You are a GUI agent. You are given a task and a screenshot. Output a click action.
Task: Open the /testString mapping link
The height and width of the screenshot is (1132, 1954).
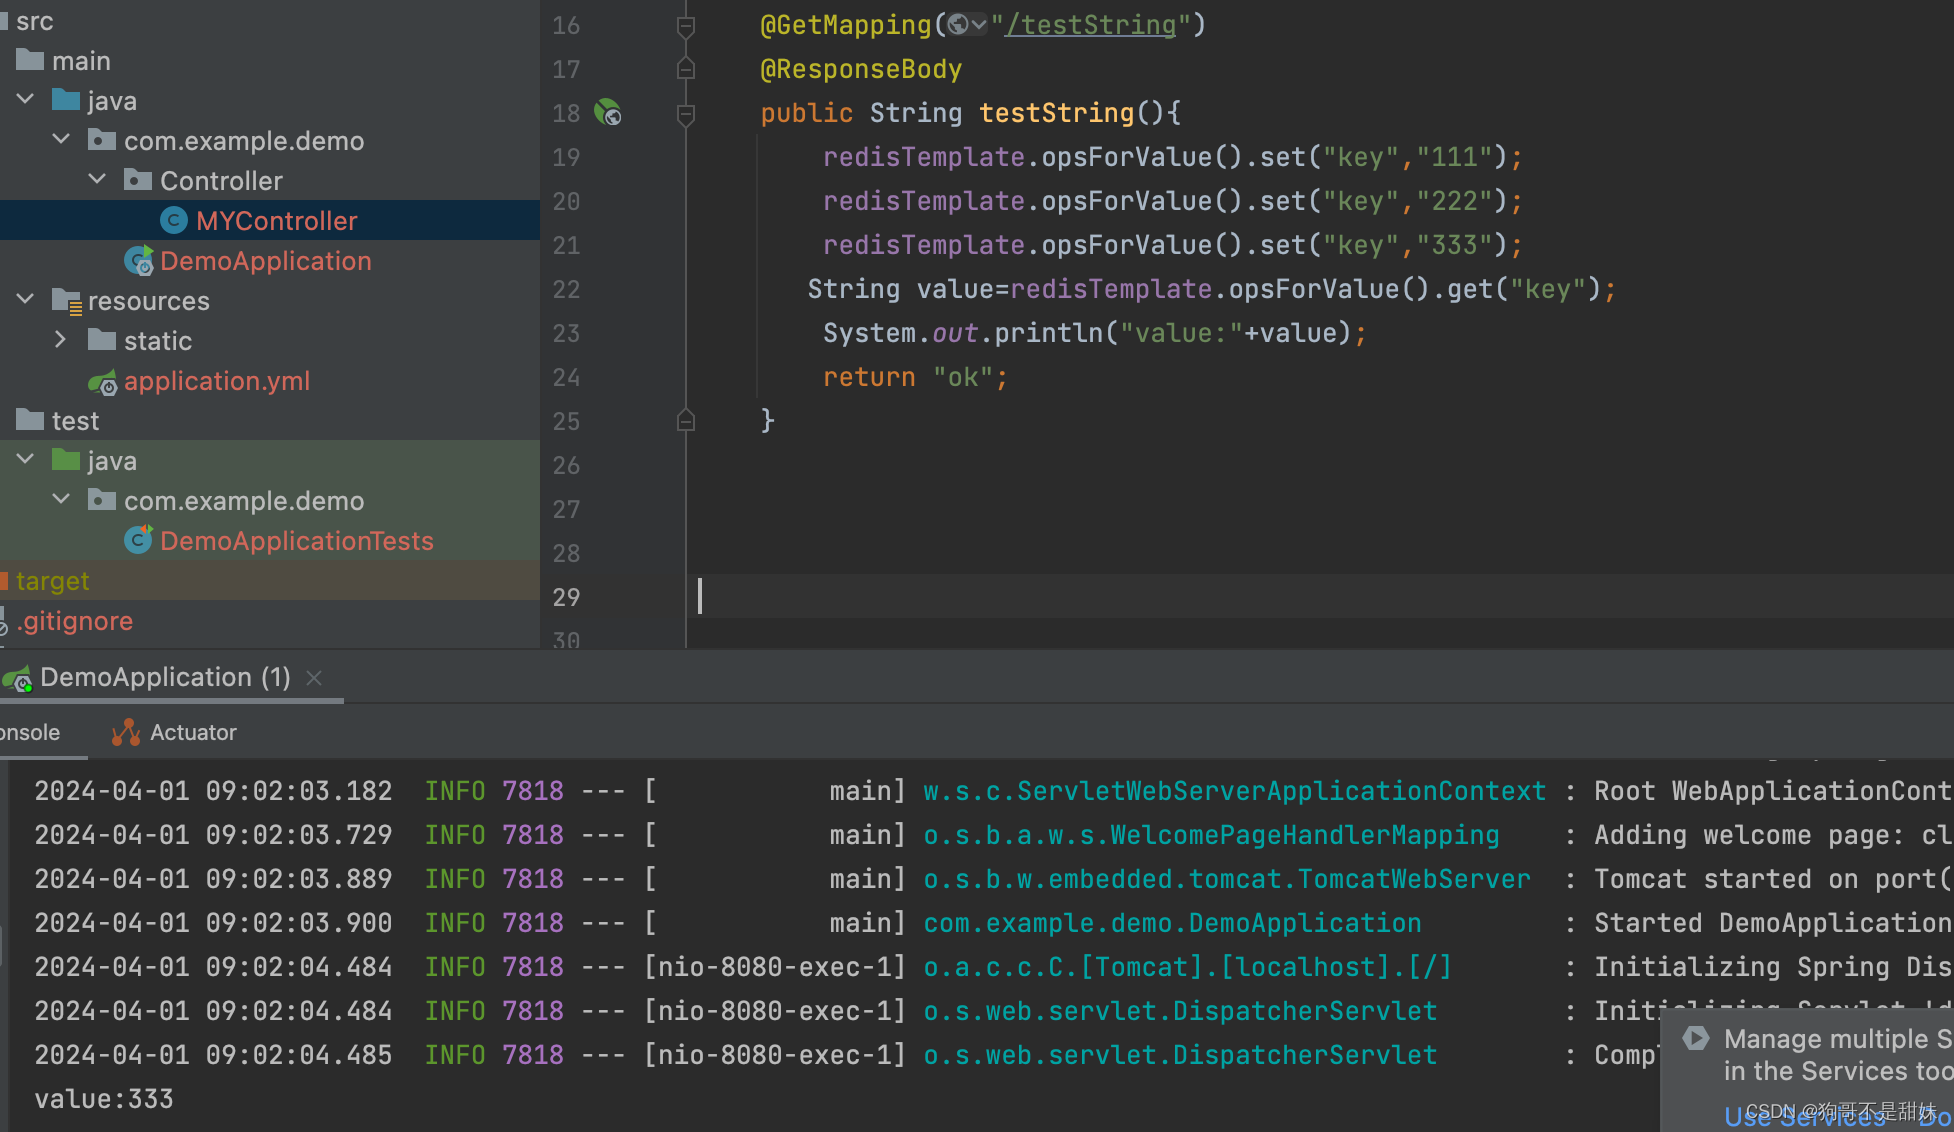tap(1091, 24)
